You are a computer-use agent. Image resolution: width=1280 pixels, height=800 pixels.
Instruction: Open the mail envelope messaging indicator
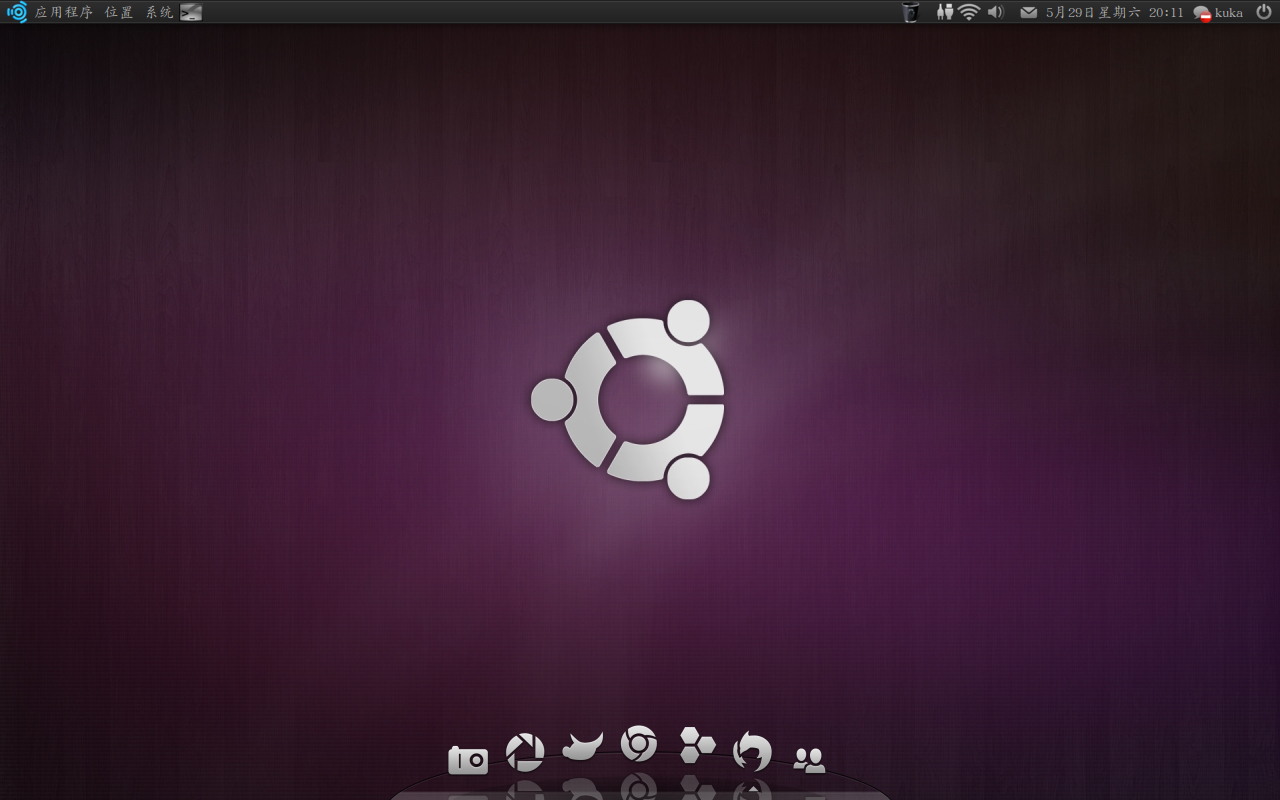(x=1028, y=12)
